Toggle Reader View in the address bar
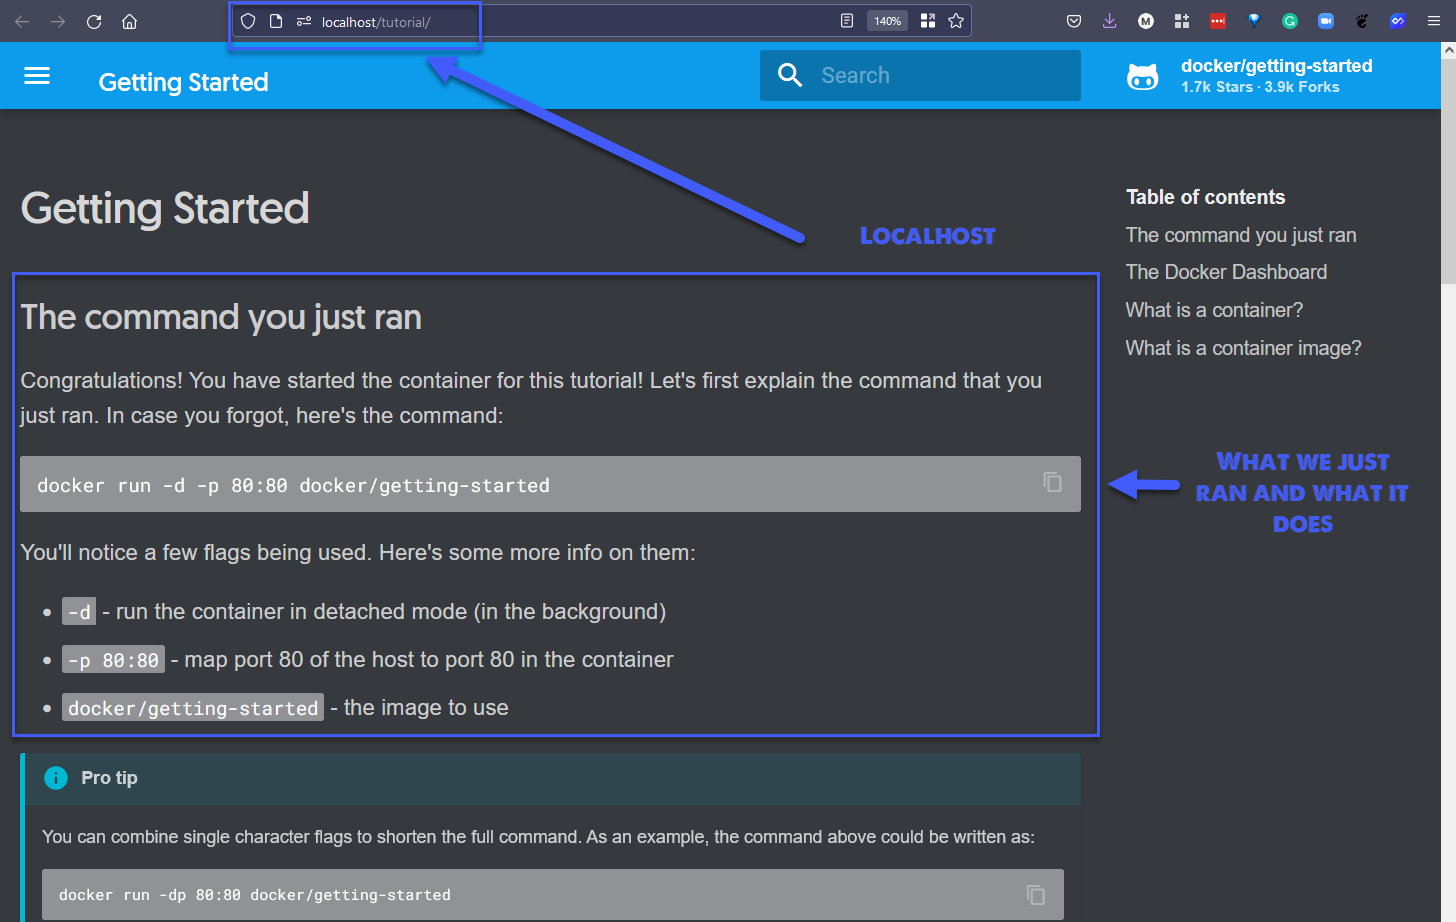The width and height of the screenshot is (1456, 922). click(x=846, y=20)
